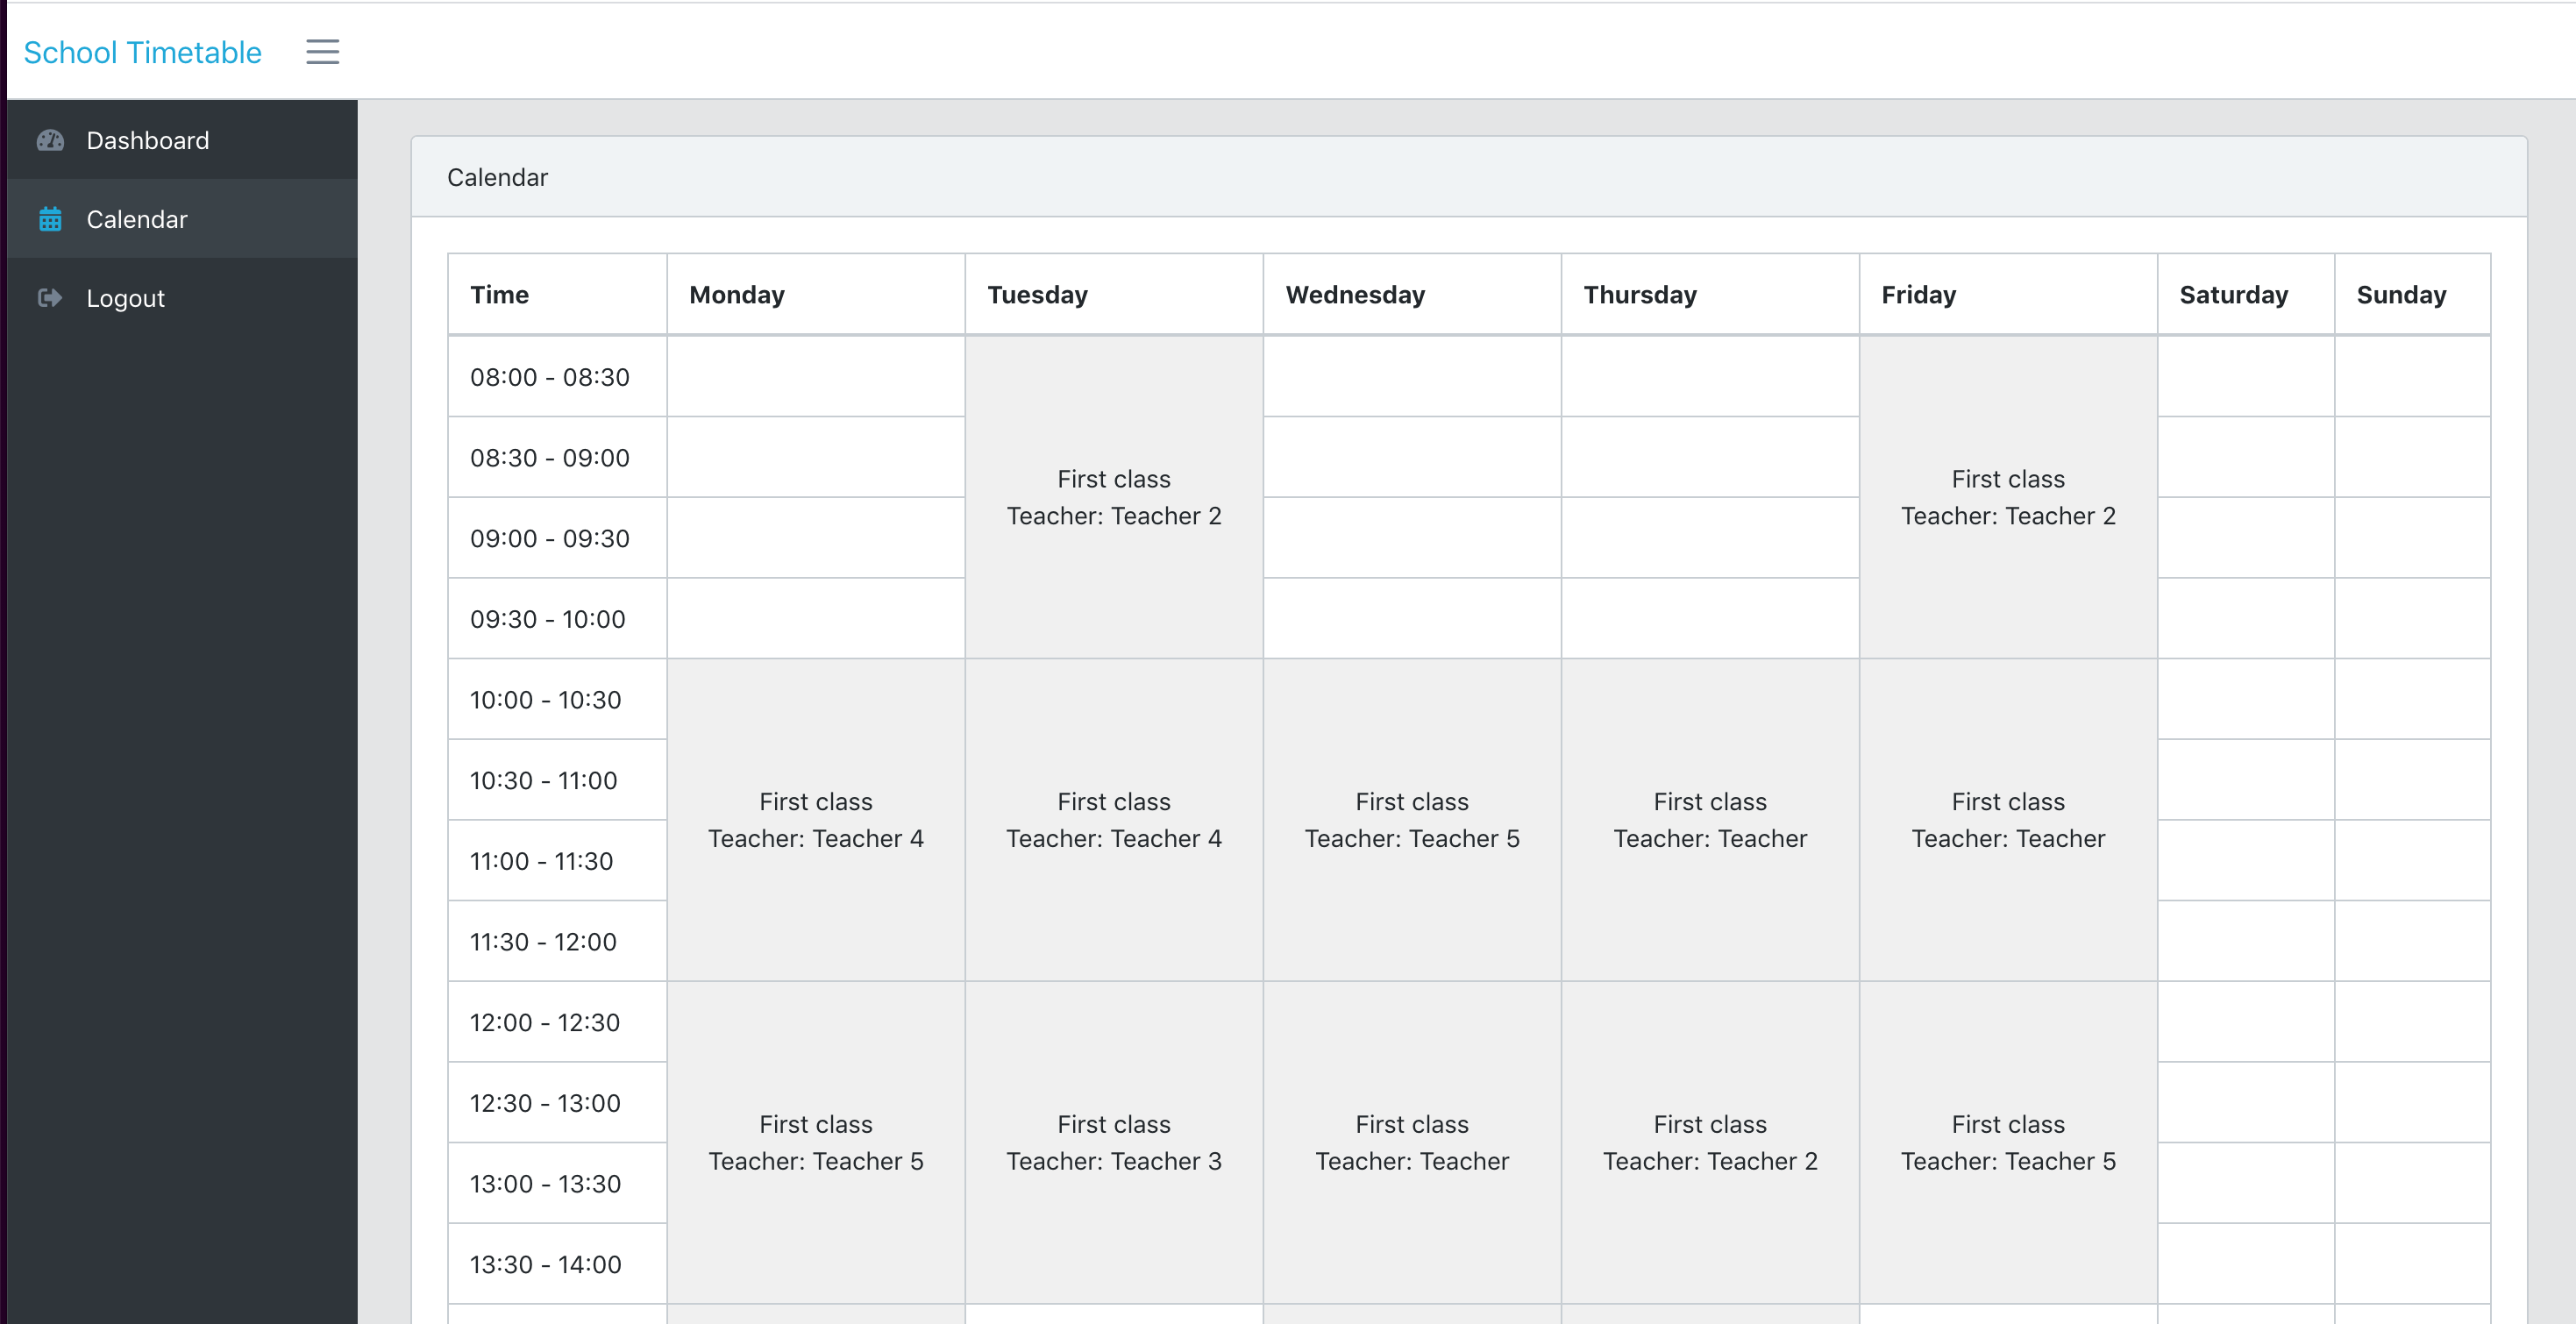Click Wednesday's First class with Teacher 5
Viewport: 2576px width, 1324px height.
coord(1411,820)
